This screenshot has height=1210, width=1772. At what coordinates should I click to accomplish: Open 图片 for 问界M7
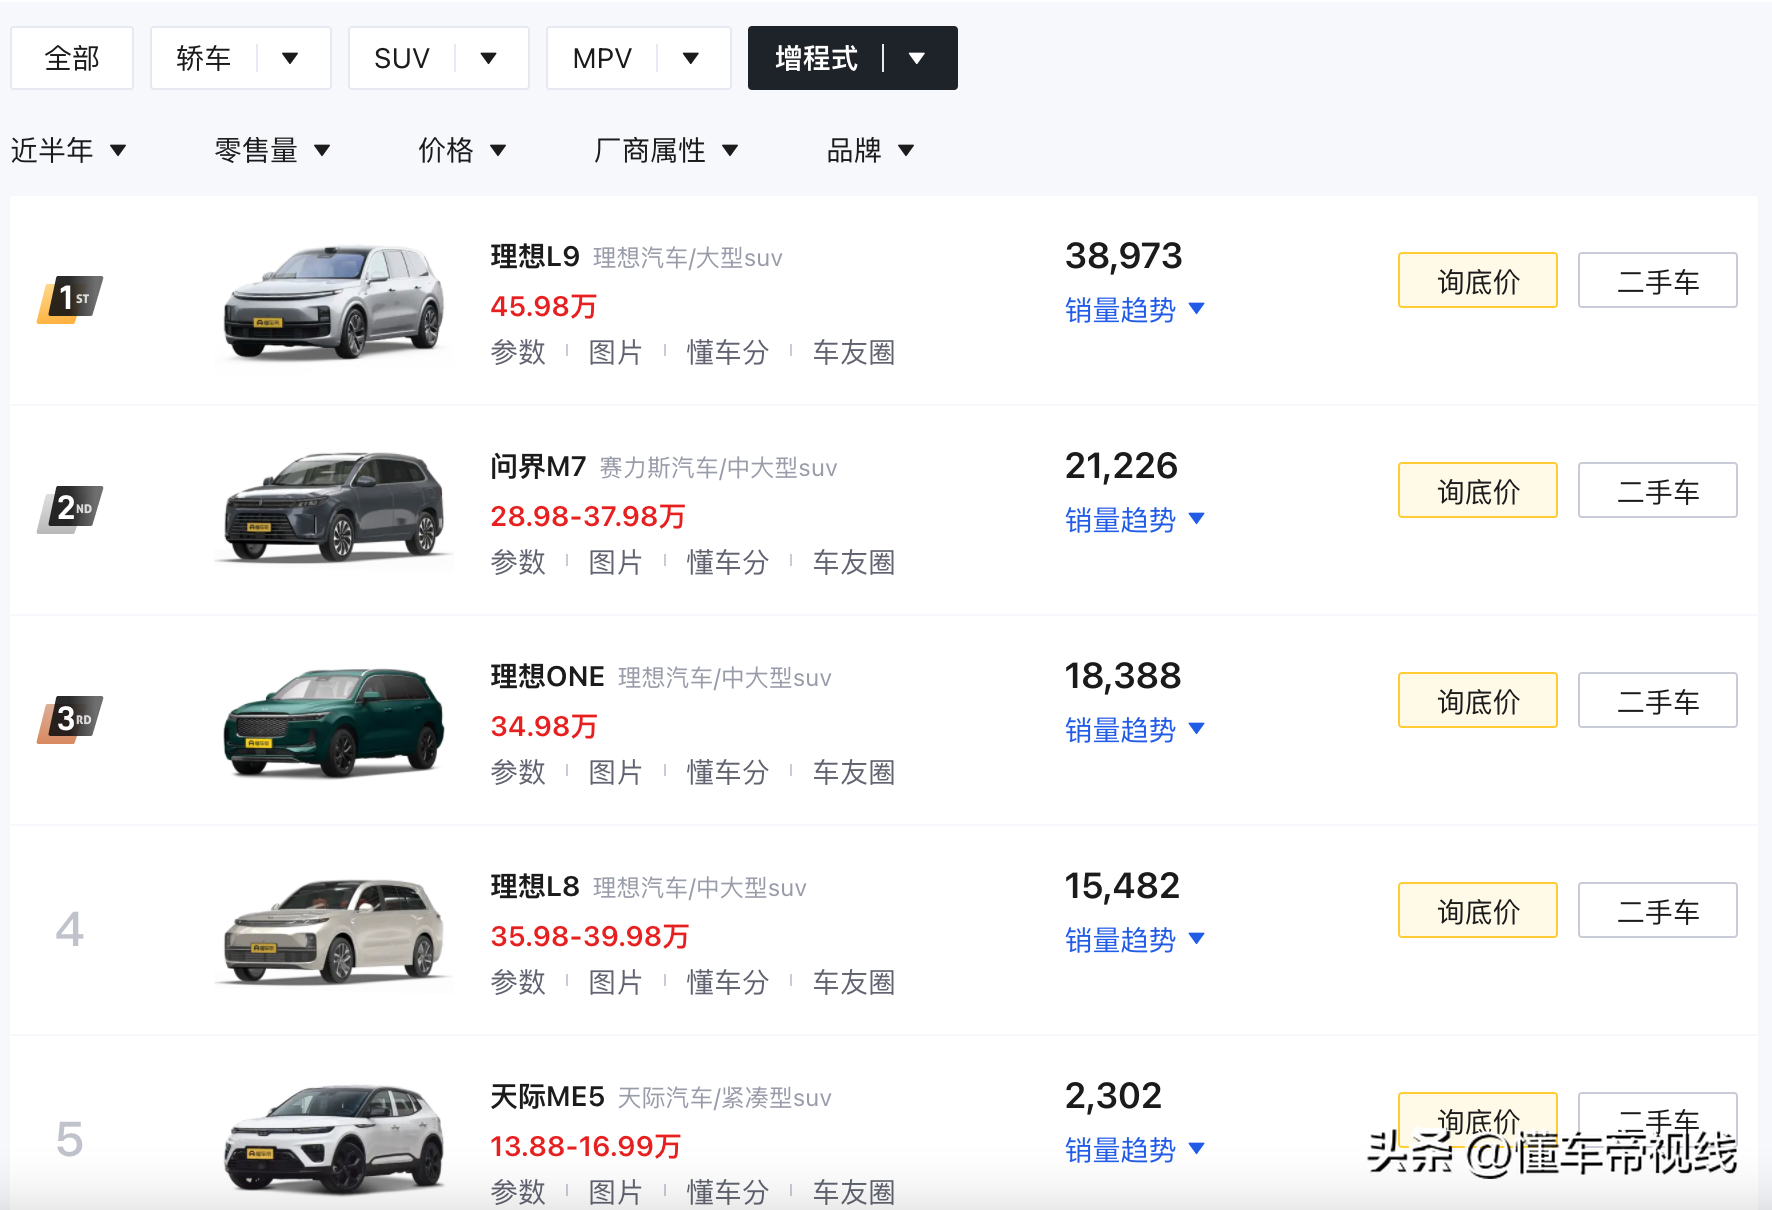615,562
